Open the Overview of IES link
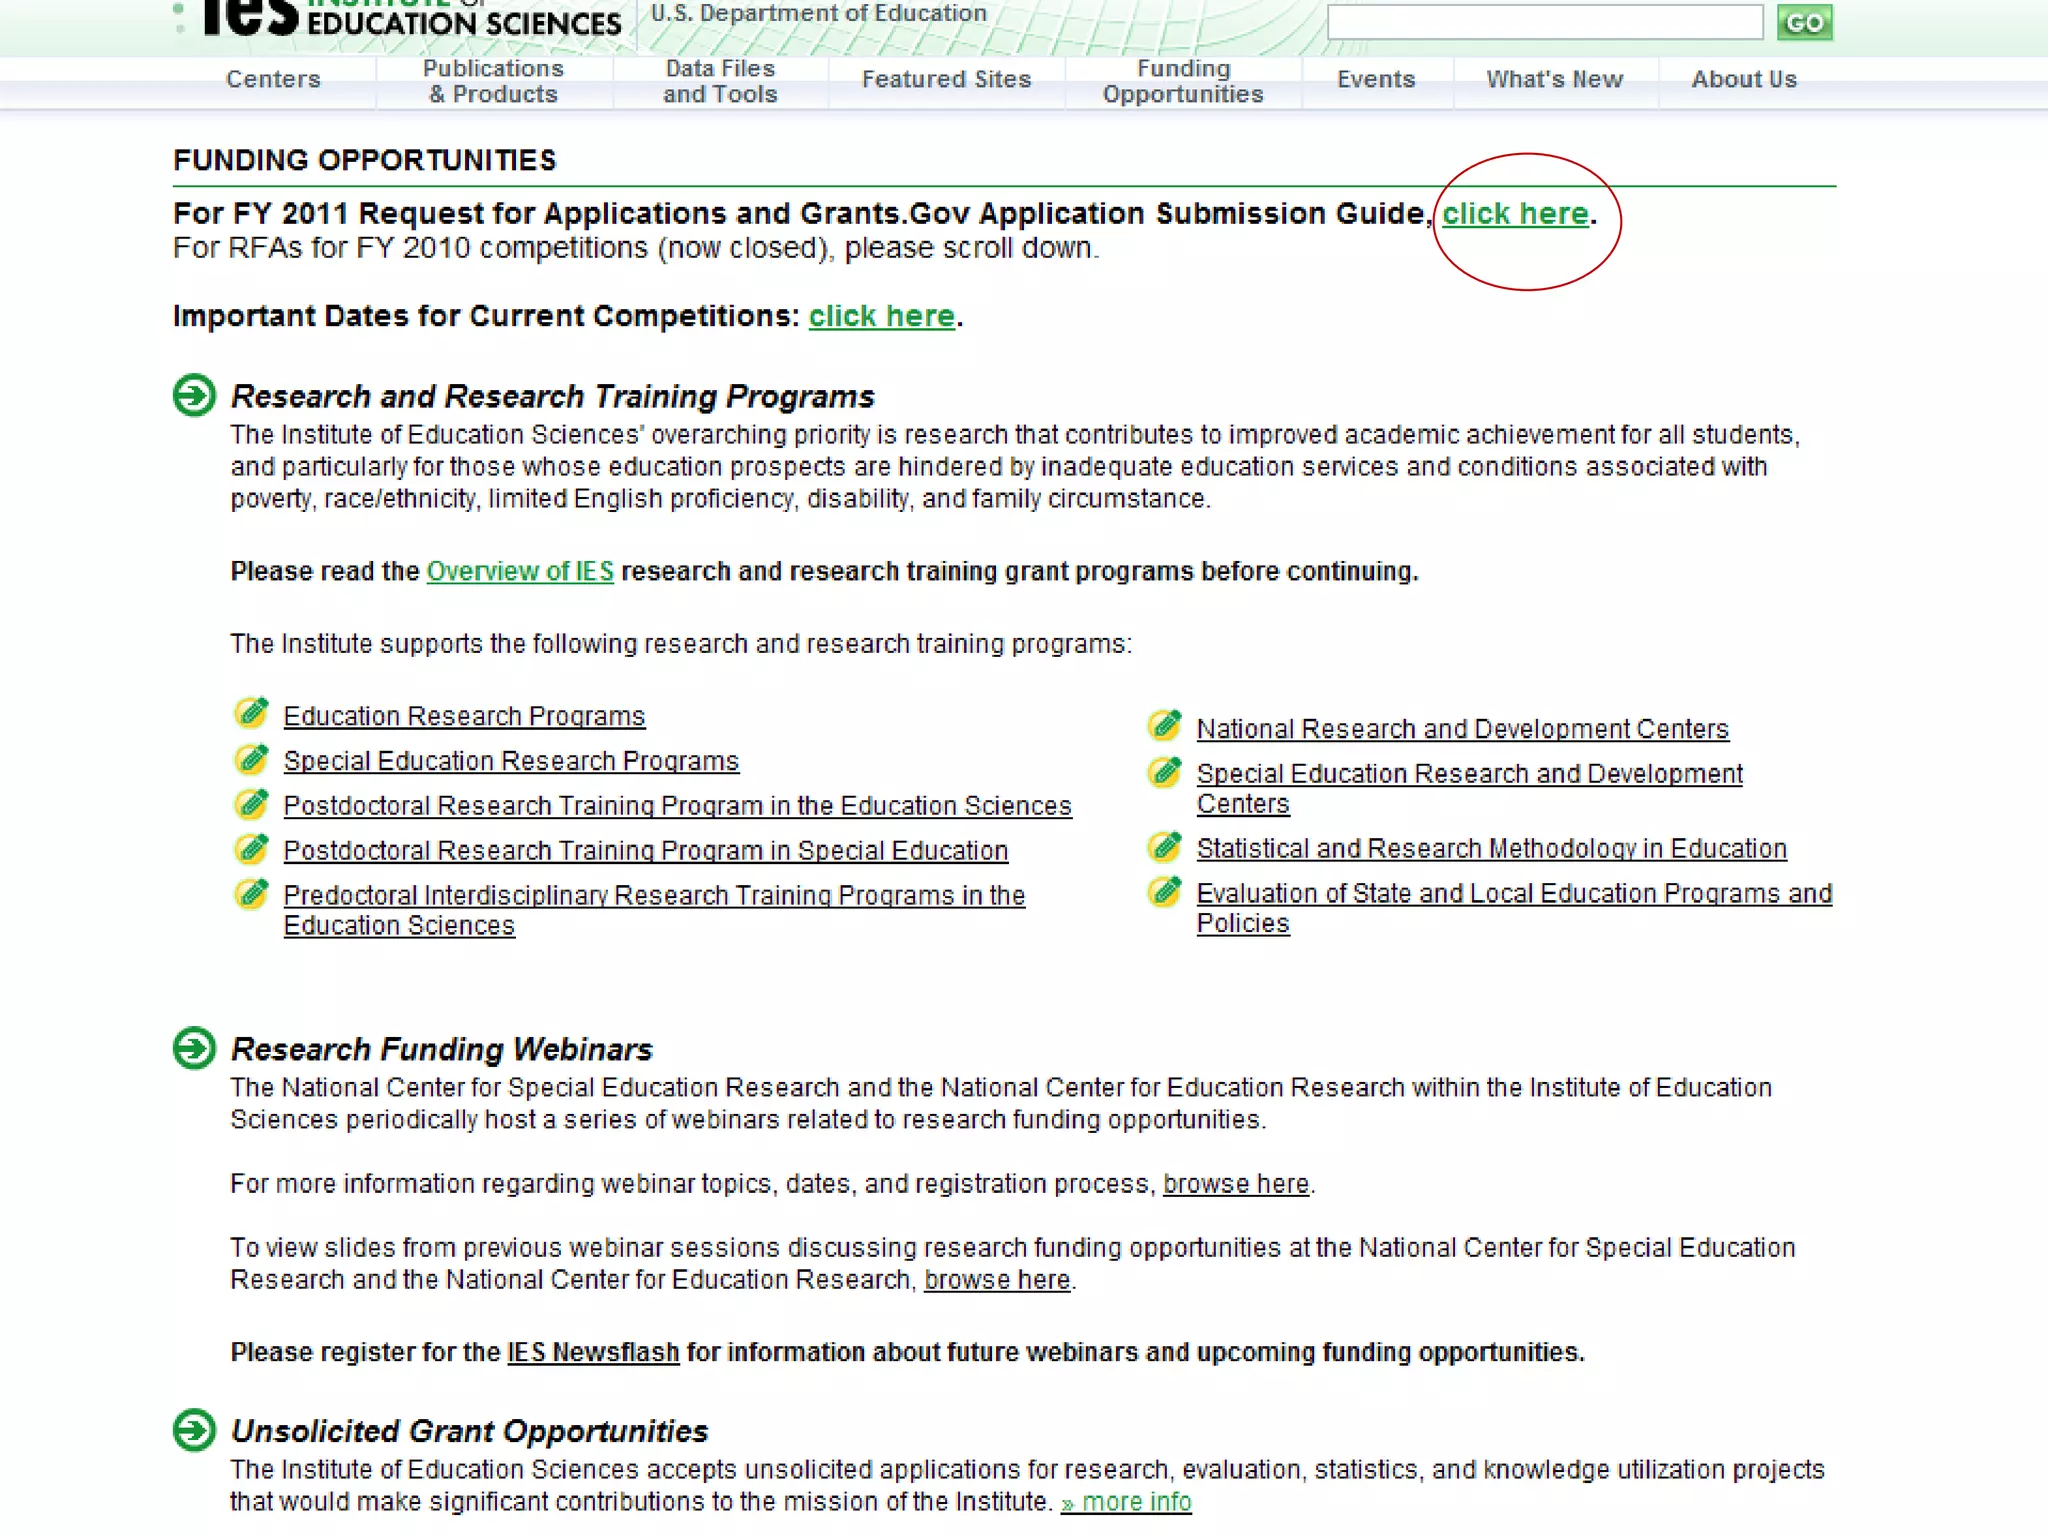The image size is (2048, 1536). [520, 571]
